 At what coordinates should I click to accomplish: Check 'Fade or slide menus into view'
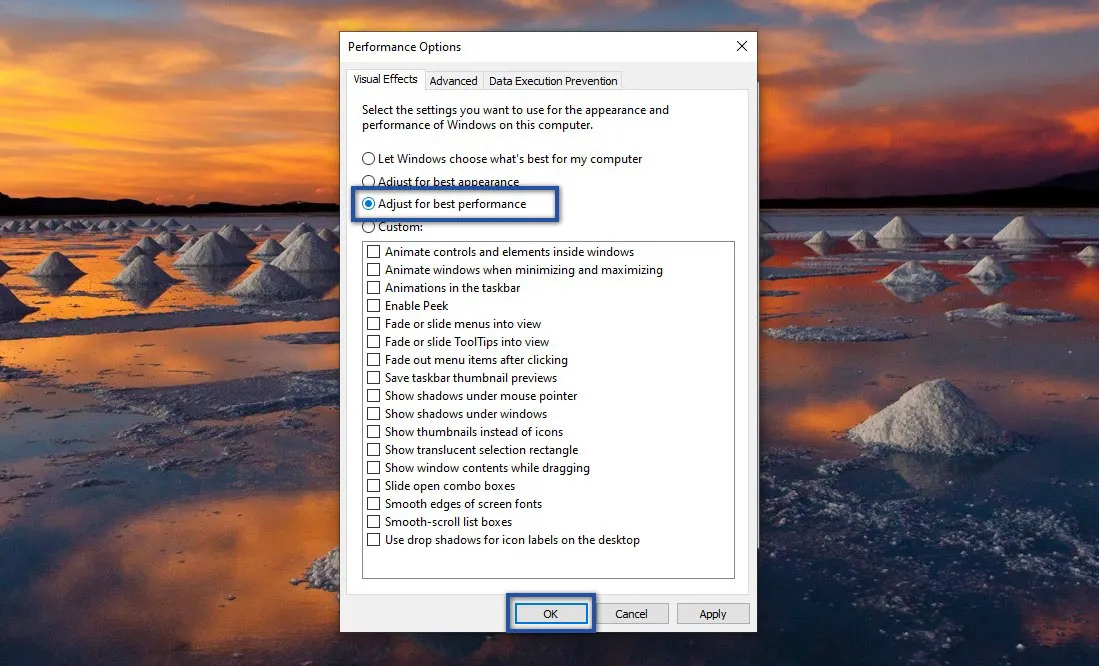coord(375,323)
